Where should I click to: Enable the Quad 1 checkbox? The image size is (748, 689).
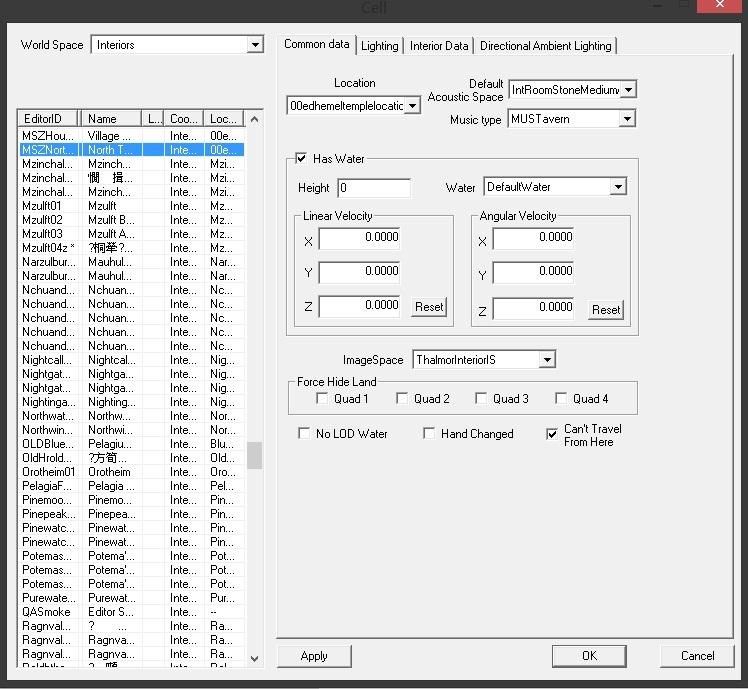pyautogui.click(x=322, y=398)
